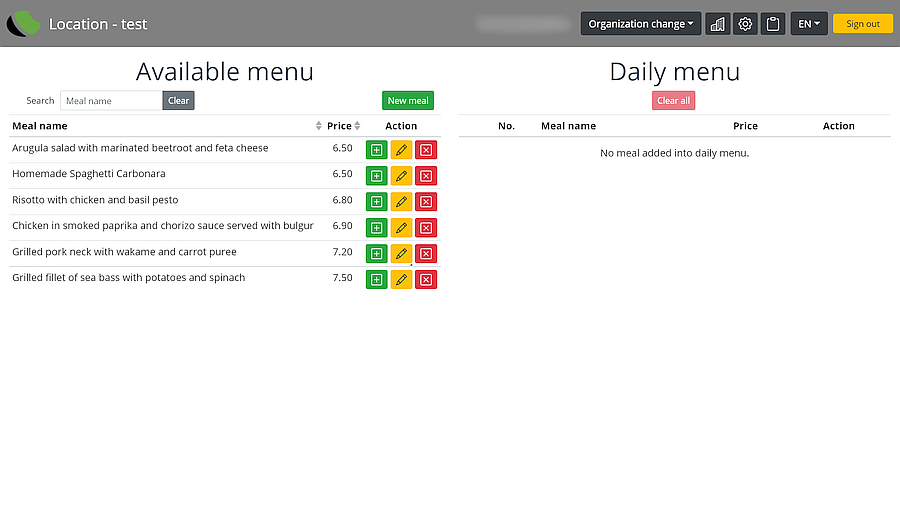900x506 pixels.
Task: Click price 7.50 for sea bass
Action: pos(343,278)
